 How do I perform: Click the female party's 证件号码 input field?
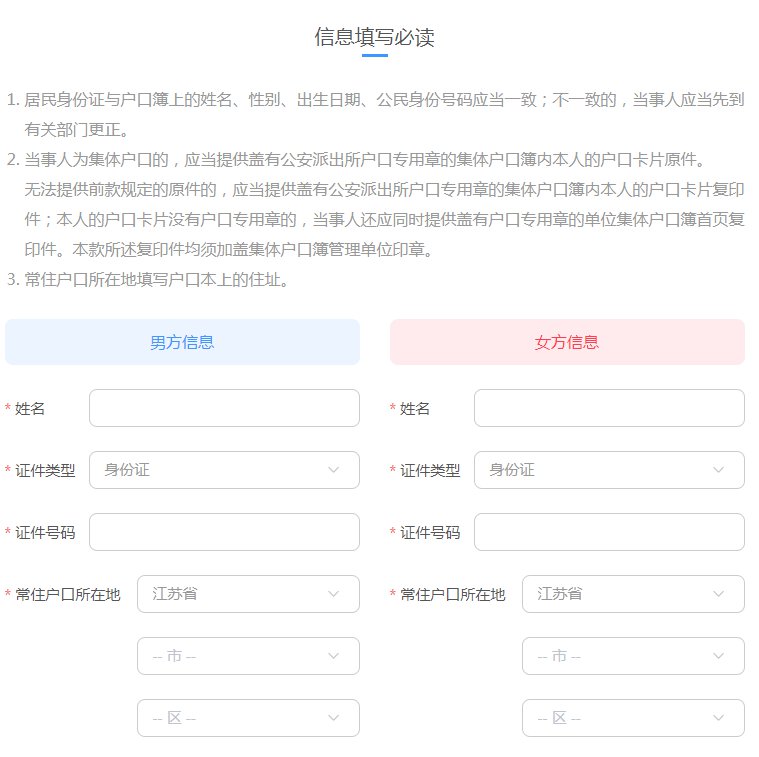[609, 532]
